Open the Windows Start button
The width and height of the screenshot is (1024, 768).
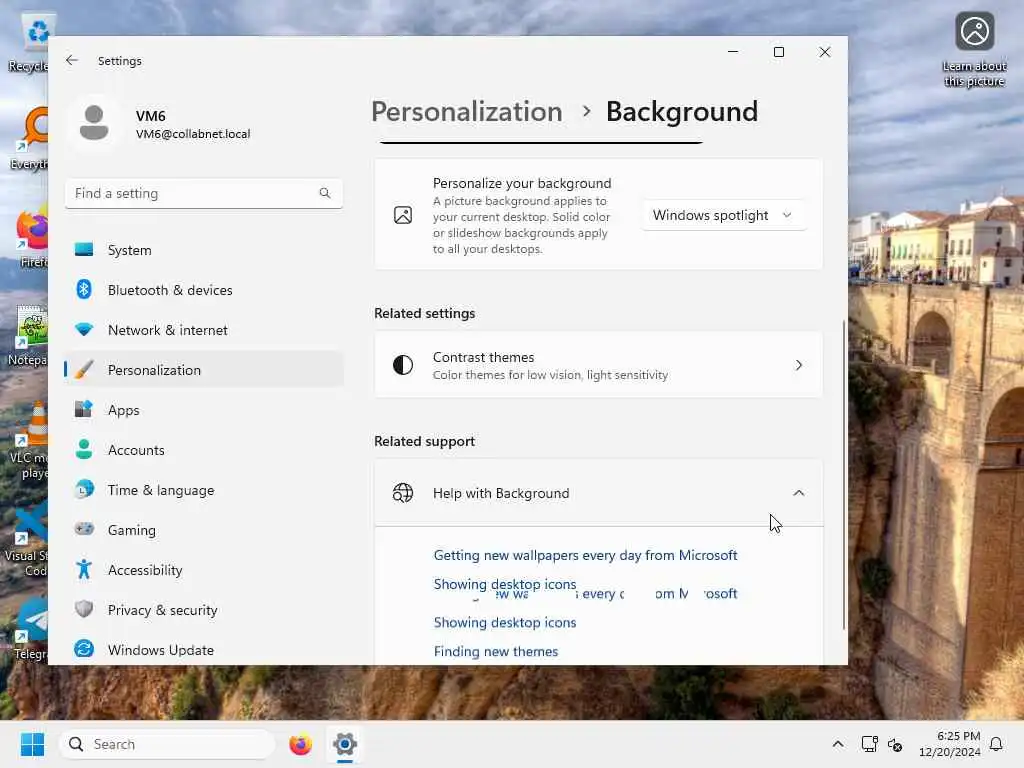pos(32,744)
